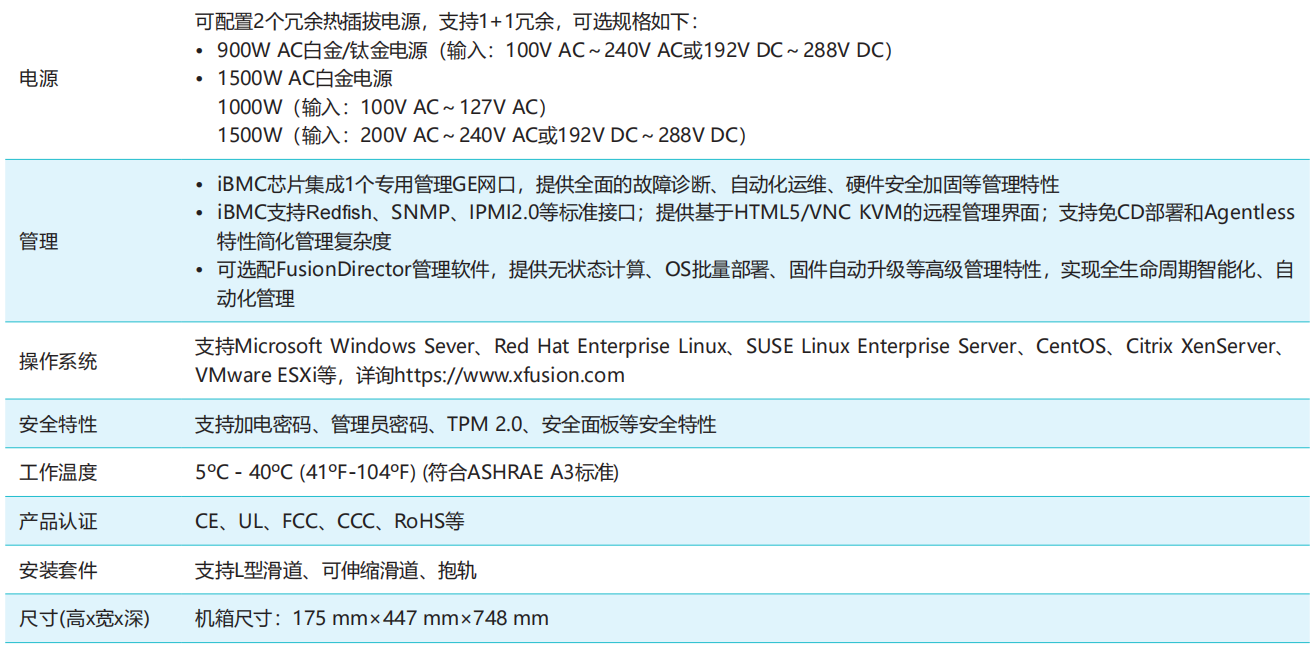The height and width of the screenshot is (648, 1316).
Task: Click the 电源 row label
Action: [39, 79]
